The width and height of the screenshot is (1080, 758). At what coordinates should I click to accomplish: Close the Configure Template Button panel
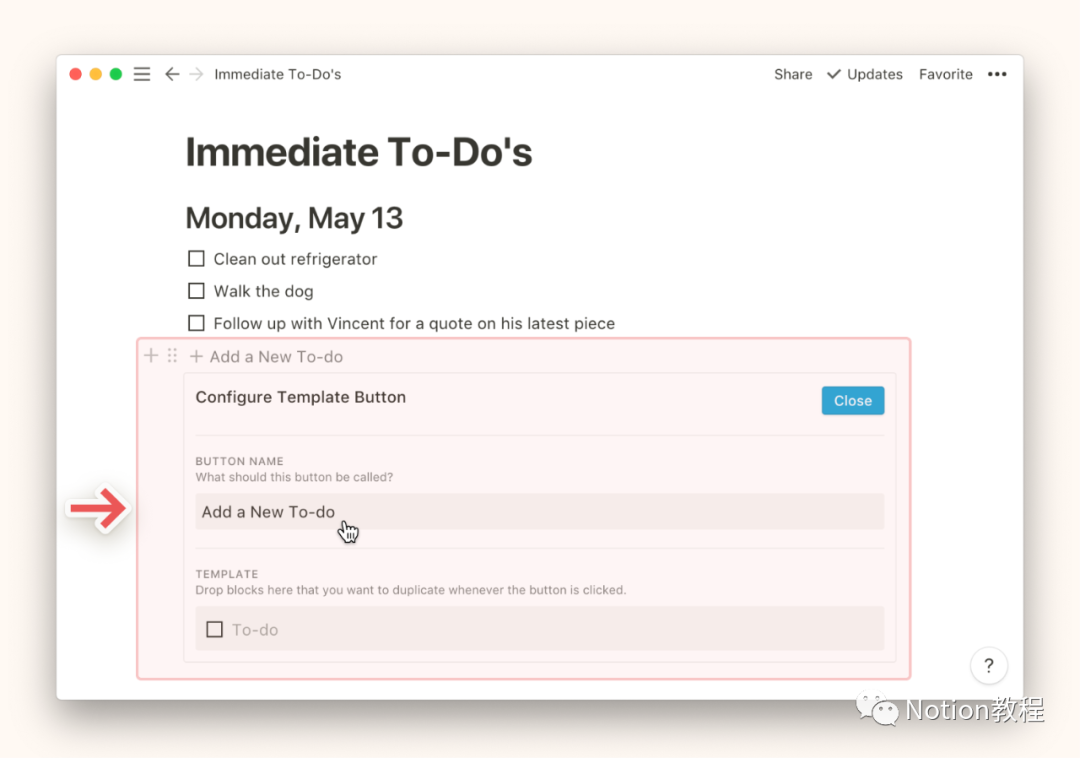852,400
